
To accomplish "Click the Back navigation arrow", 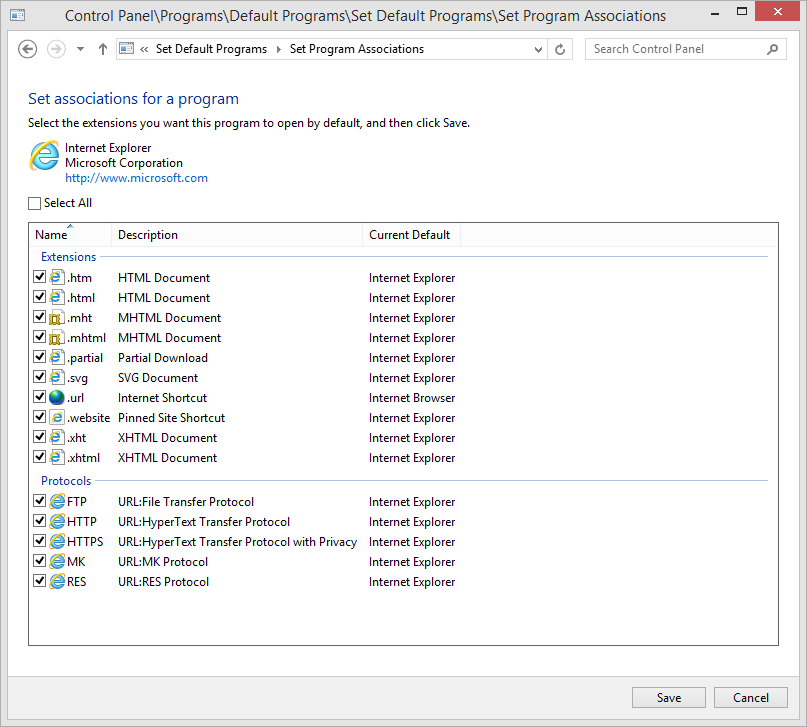I will click(27, 49).
